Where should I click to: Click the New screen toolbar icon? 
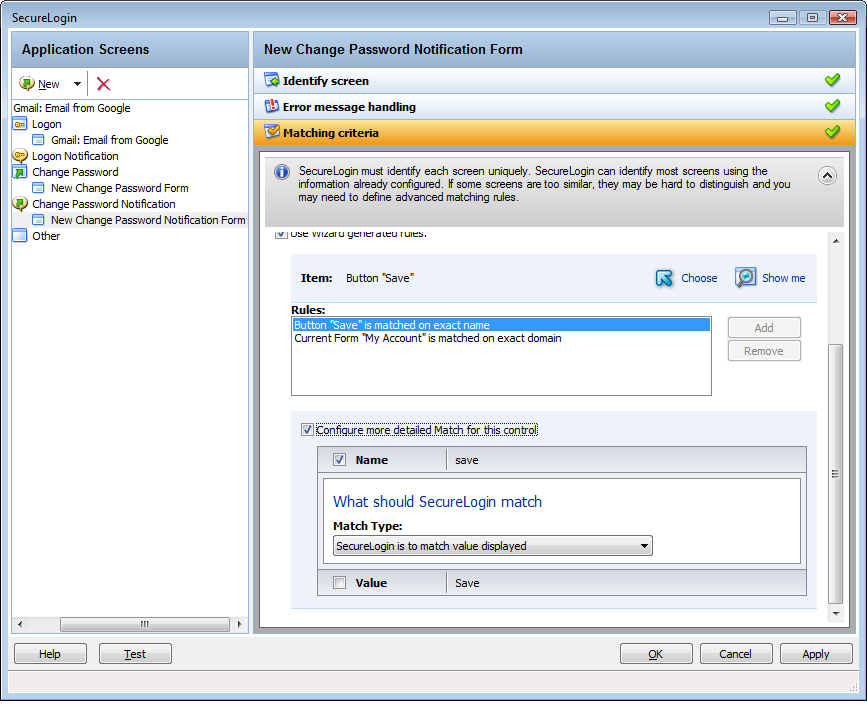(27, 84)
